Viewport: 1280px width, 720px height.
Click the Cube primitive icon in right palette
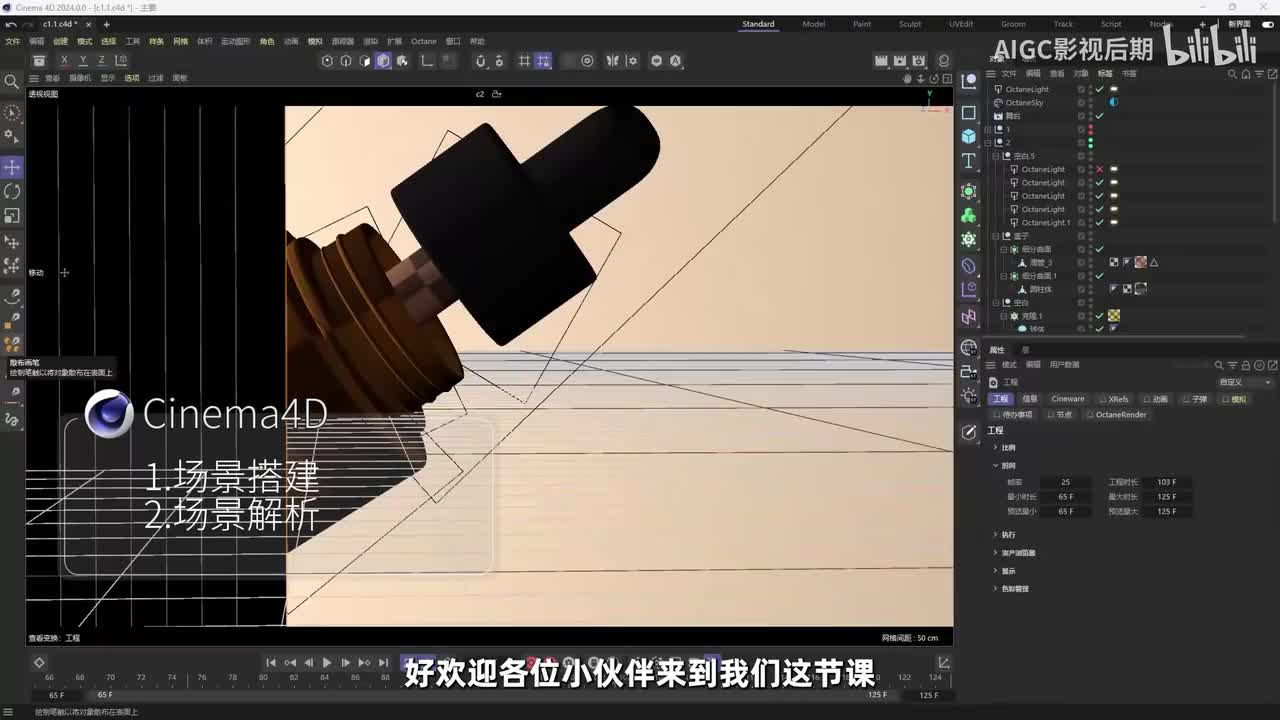[968, 136]
